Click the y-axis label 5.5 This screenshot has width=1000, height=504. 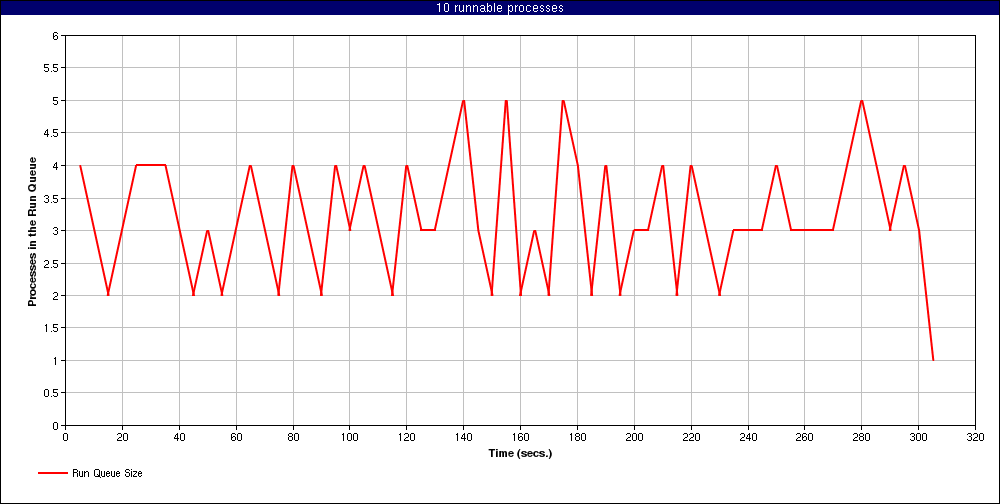(x=52, y=68)
